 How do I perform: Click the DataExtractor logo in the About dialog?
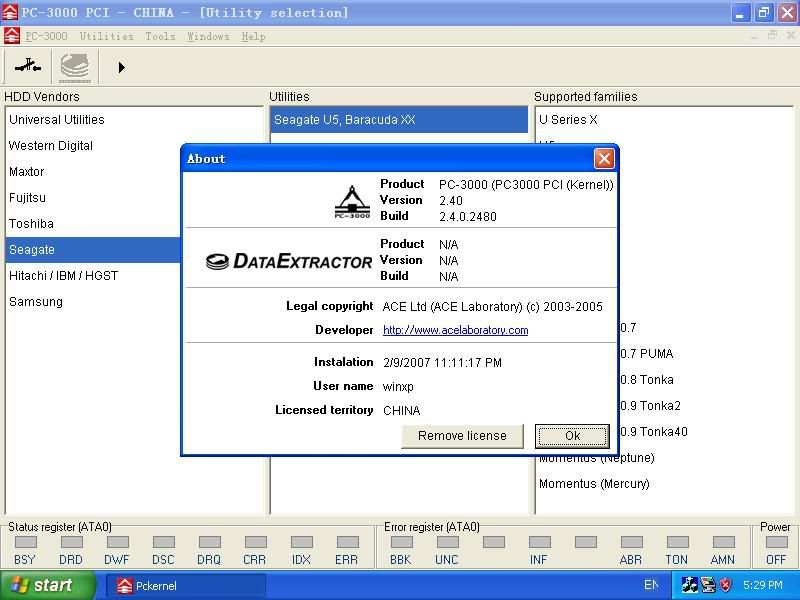click(x=289, y=261)
